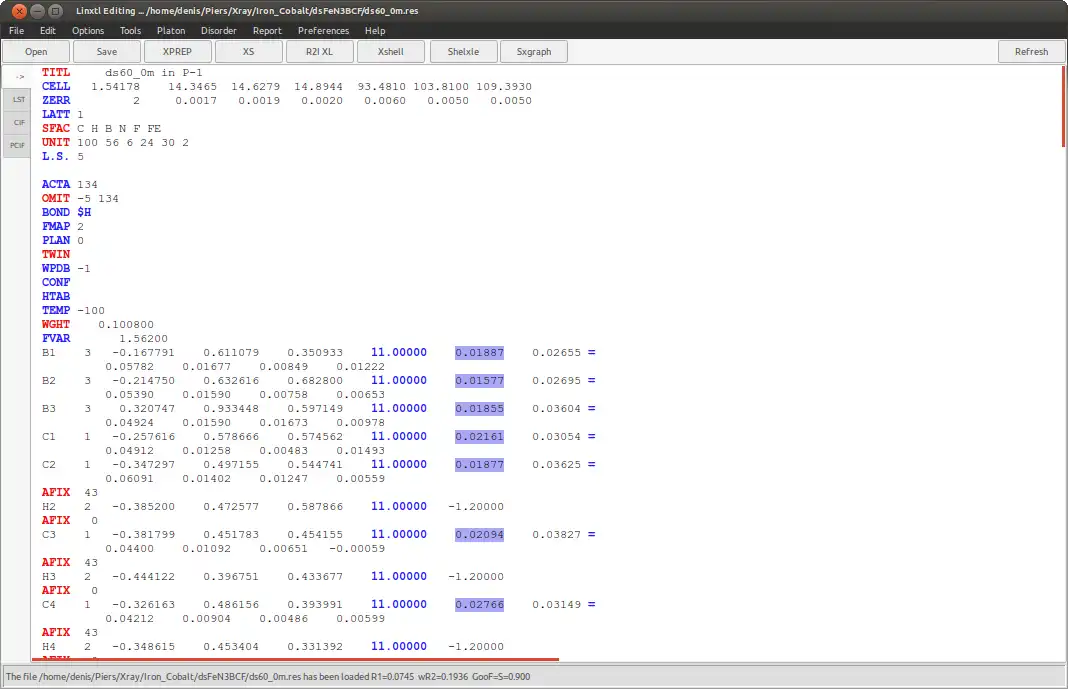Click the CELL keyword
The height and width of the screenshot is (689, 1068).
[x=56, y=86]
